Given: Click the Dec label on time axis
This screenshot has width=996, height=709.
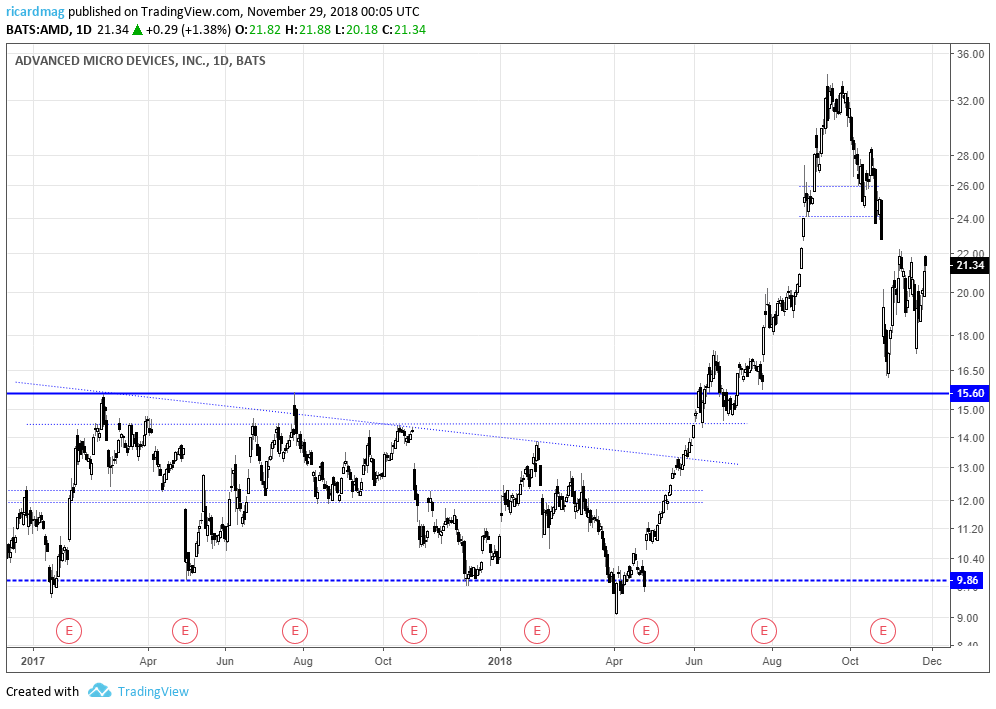Looking at the screenshot, I should coord(932,661).
